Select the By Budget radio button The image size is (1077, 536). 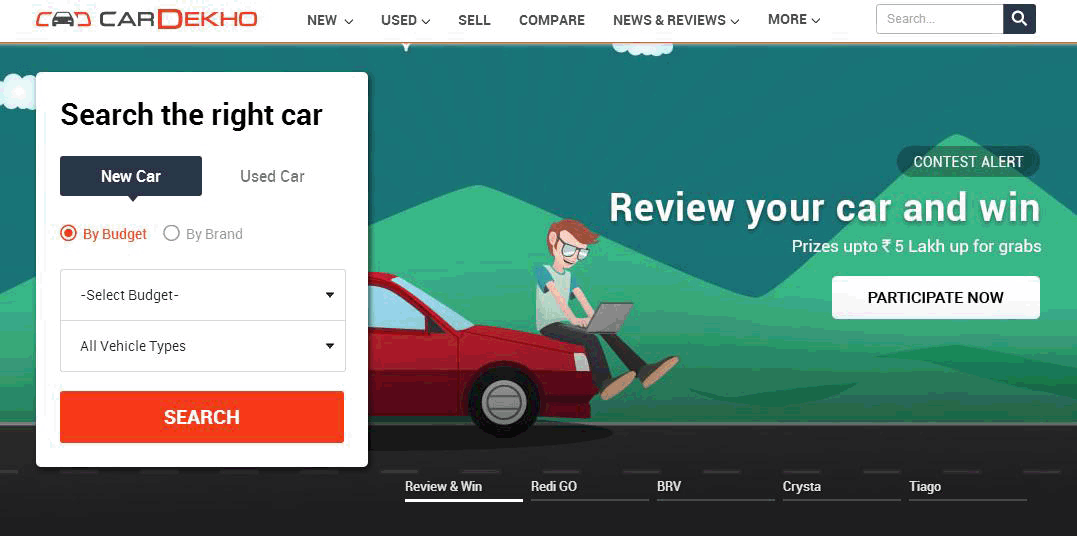pyautogui.click(x=68, y=234)
